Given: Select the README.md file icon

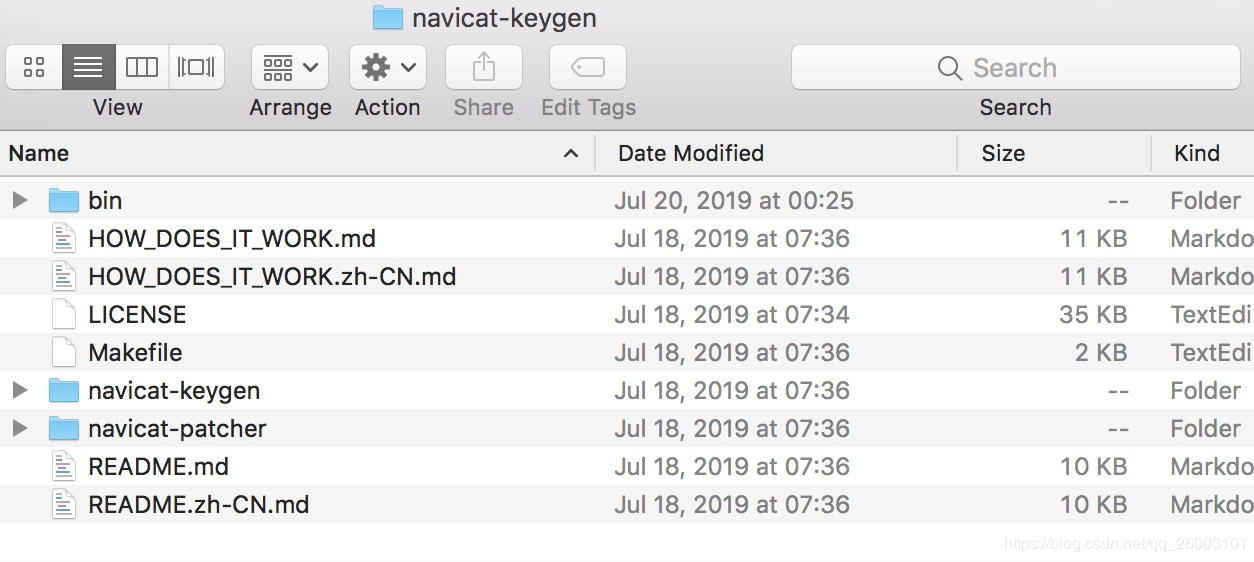Looking at the screenshot, I should (64, 466).
